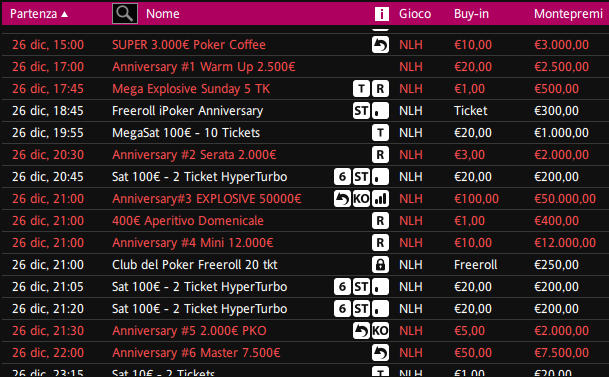
Task: Click padlock icon on Club del Poker Freeroll
Action: pos(380,265)
